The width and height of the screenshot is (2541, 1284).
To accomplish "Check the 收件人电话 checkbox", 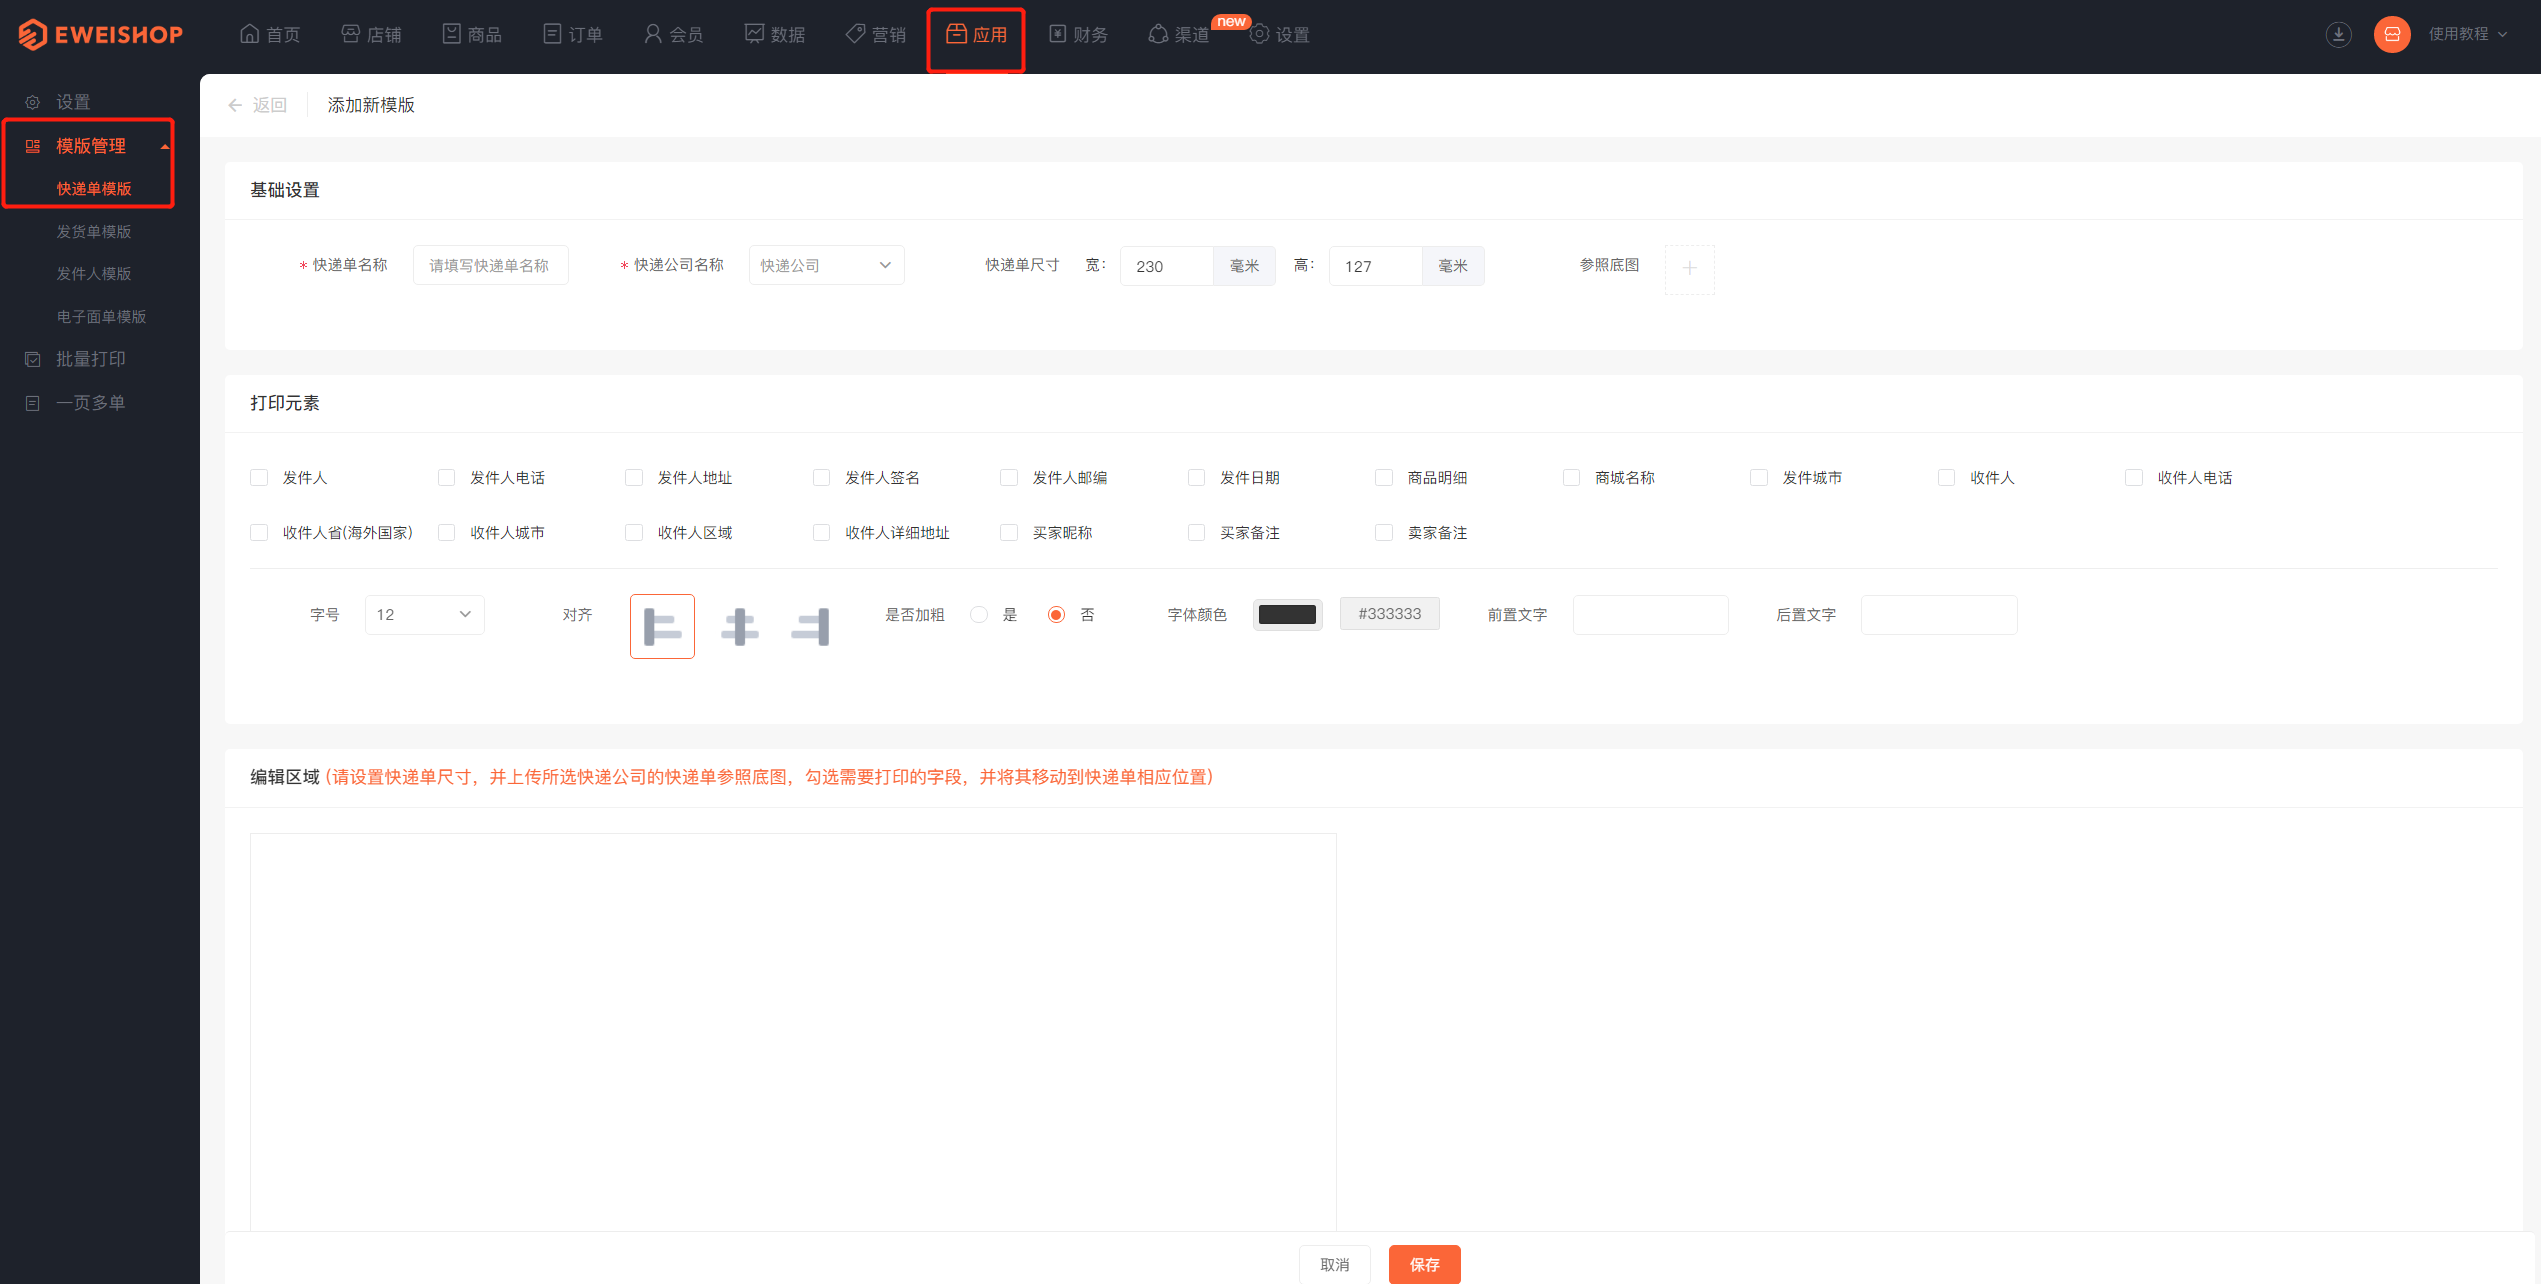I will (2134, 477).
